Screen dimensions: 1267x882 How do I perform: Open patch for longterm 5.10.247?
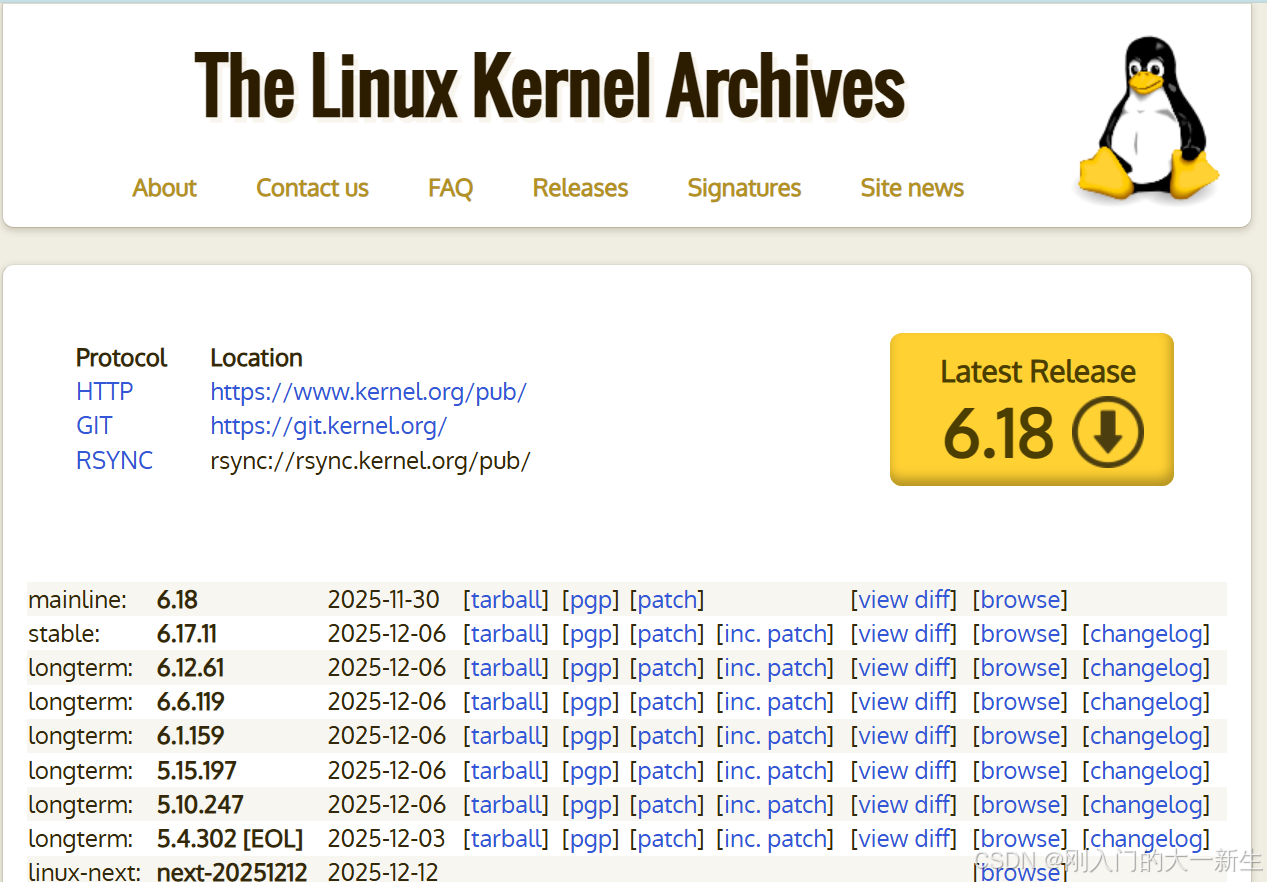coord(667,806)
